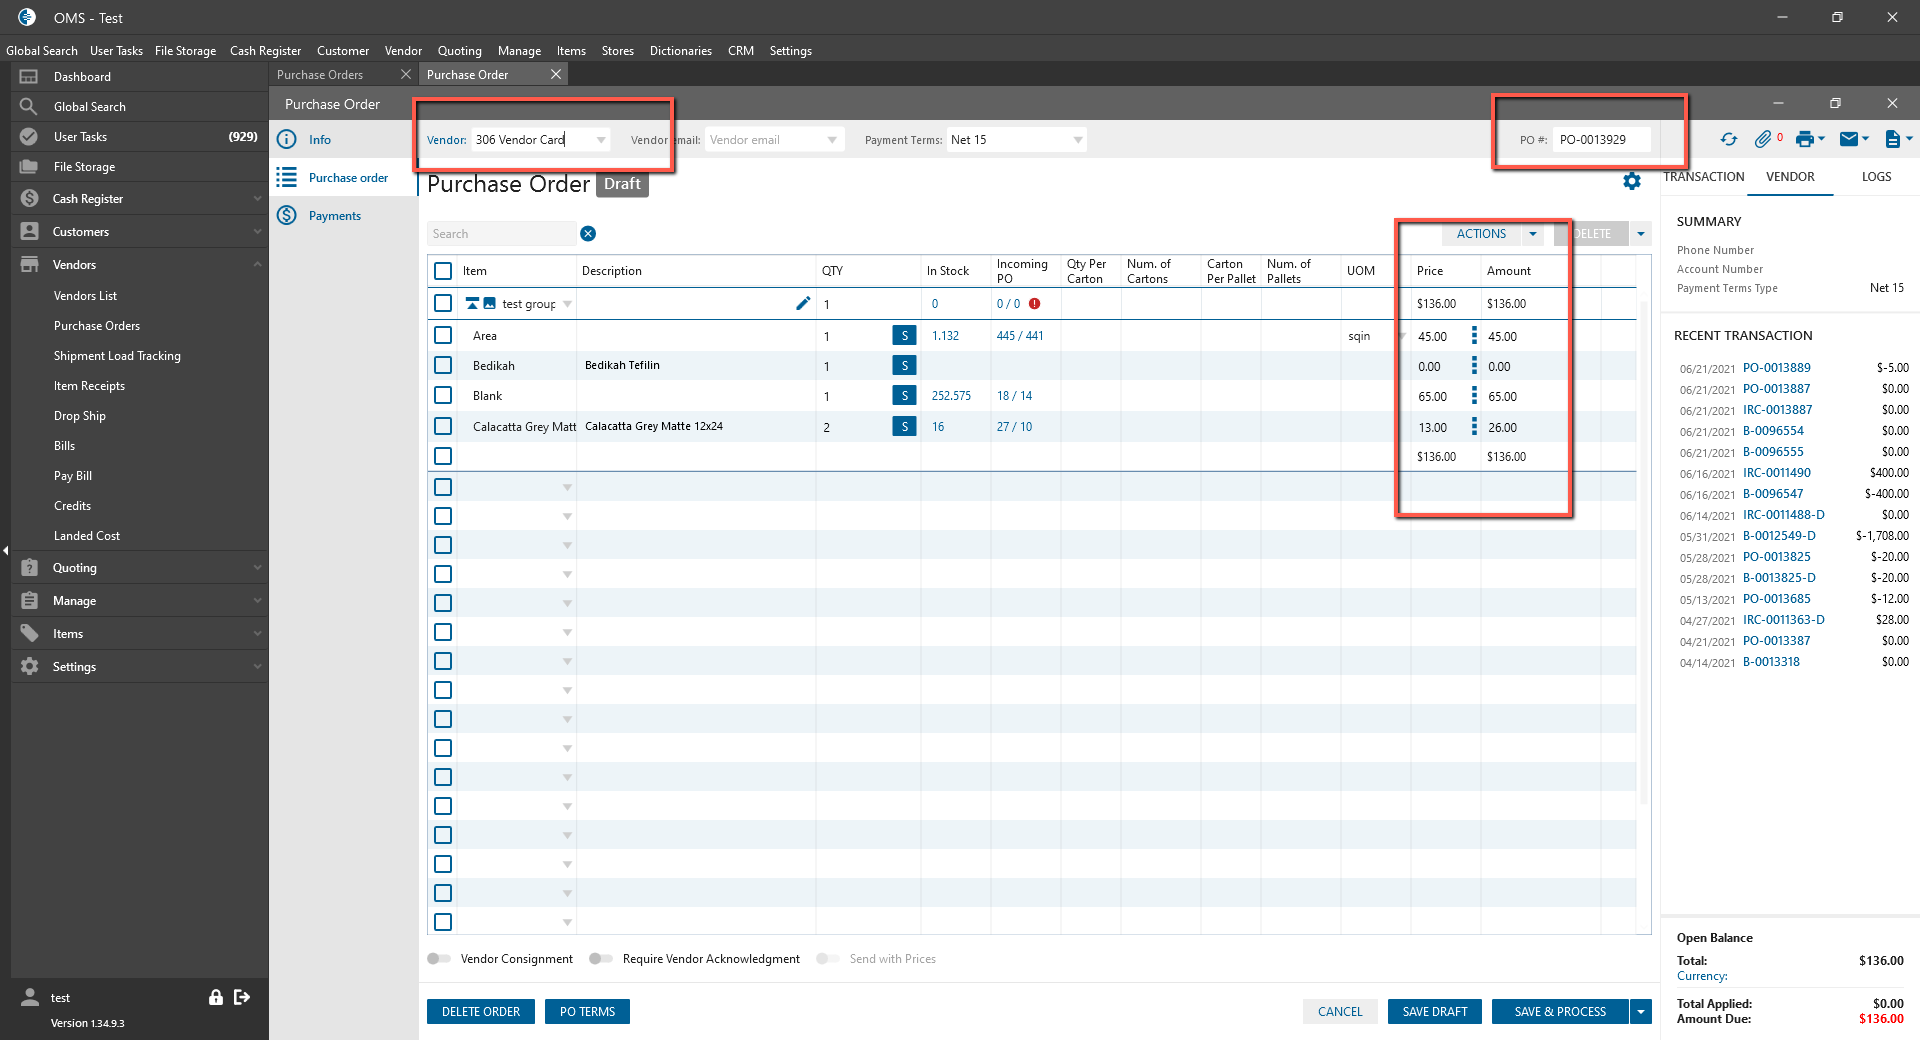Image resolution: width=1920 pixels, height=1040 pixels.
Task: Click the red warning icon in test group row
Action: point(1035,304)
